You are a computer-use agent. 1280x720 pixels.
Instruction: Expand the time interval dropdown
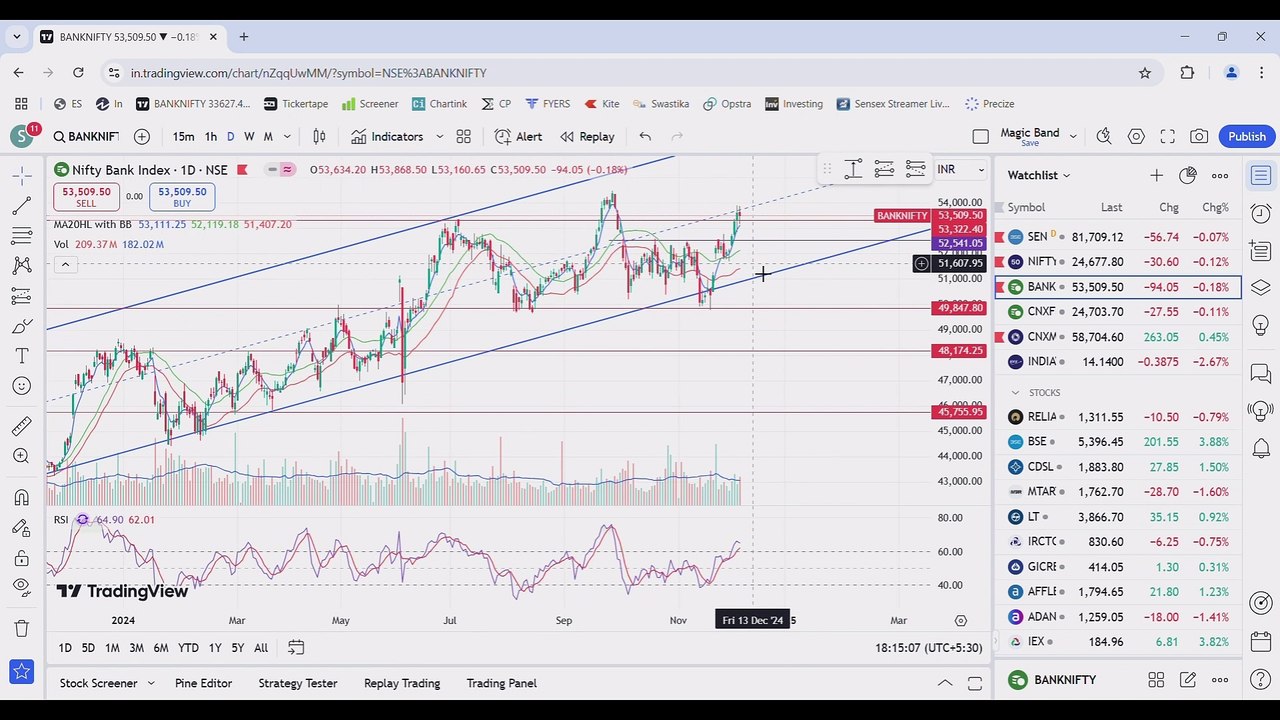[287, 137]
